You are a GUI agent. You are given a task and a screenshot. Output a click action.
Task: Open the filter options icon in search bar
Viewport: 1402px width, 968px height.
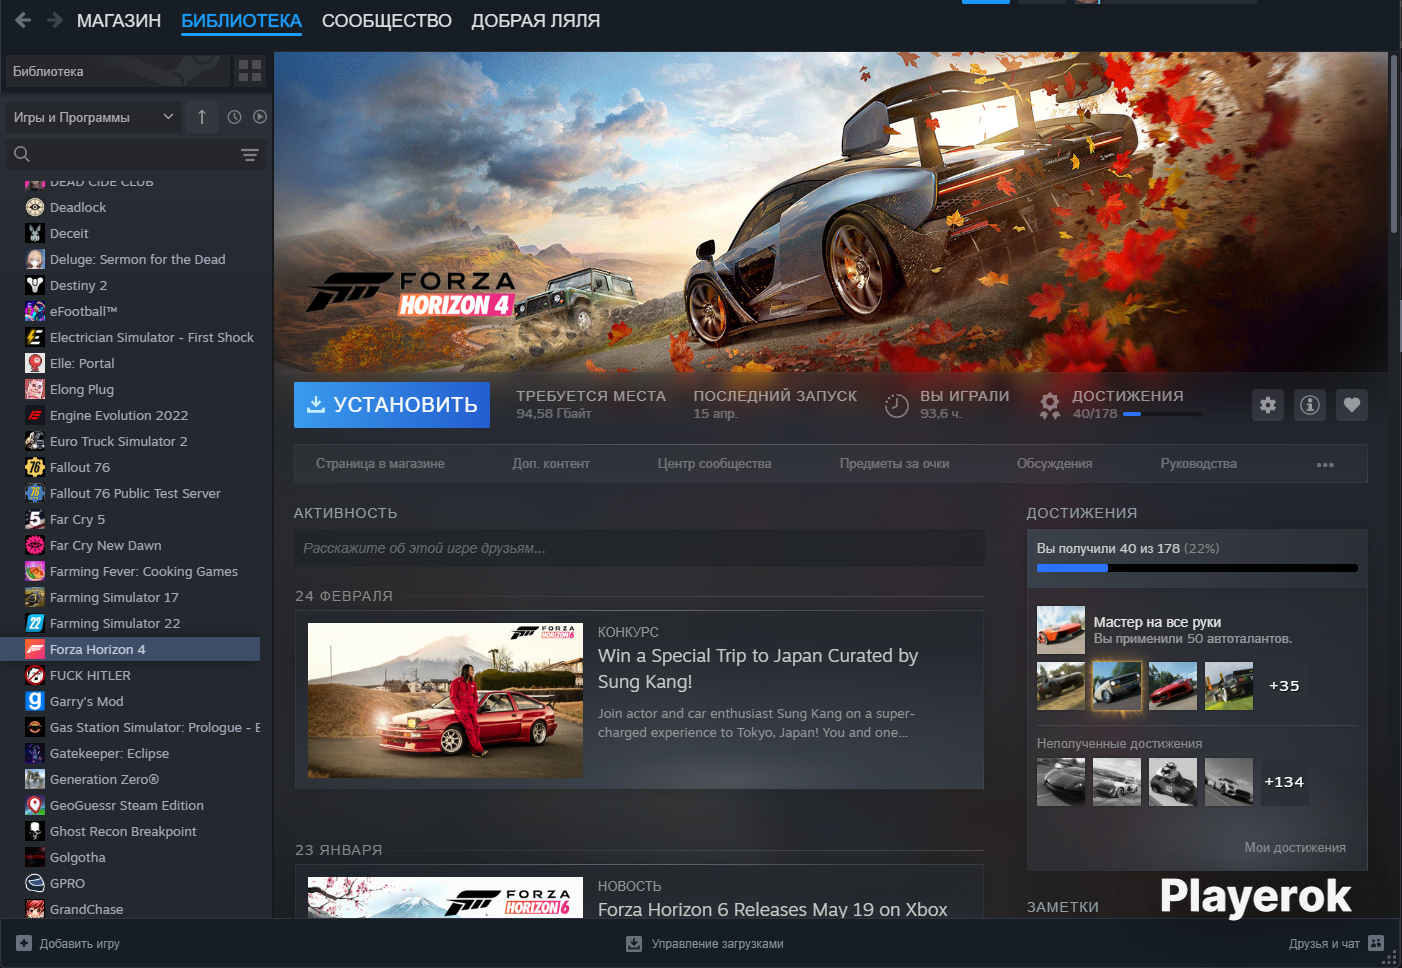click(x=250, y=155)
